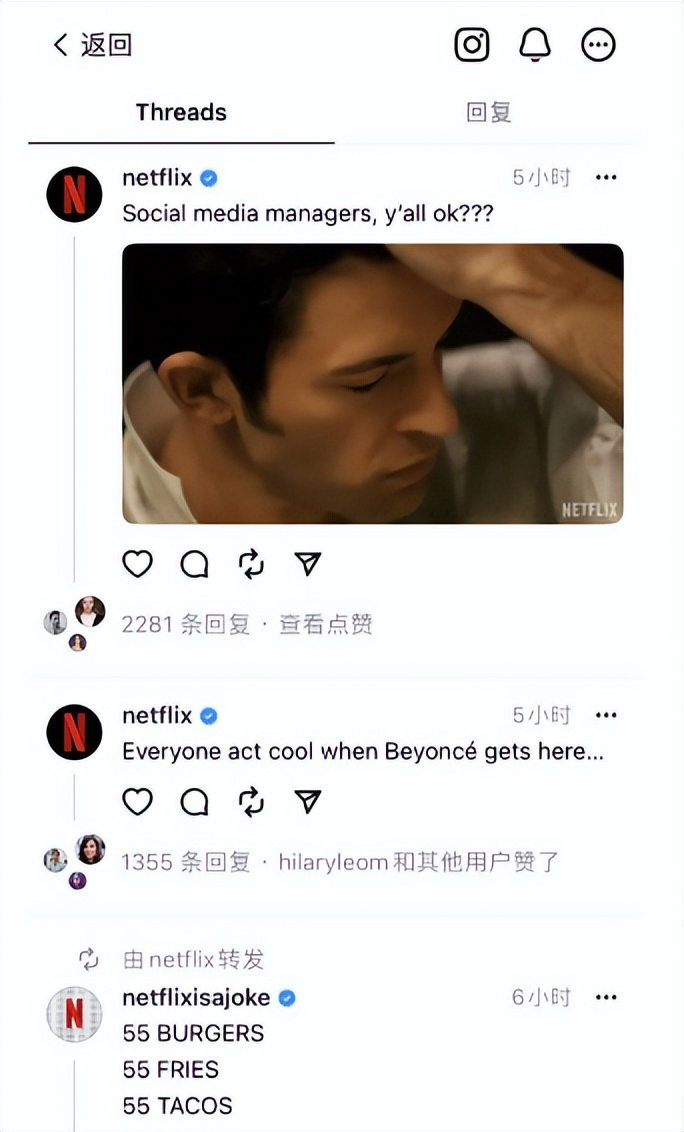
Task: Switch to the Threads tab
Action: point(181,113)
